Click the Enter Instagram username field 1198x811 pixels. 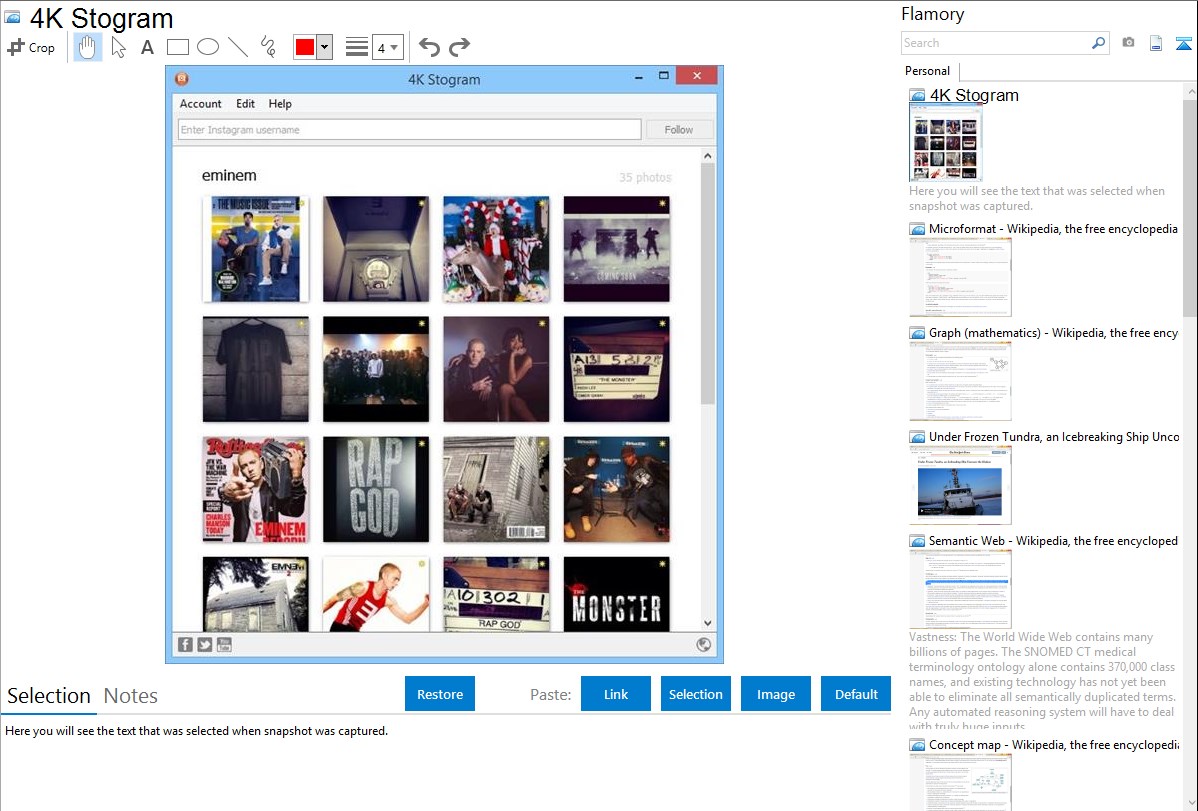[x=410, y=130]
